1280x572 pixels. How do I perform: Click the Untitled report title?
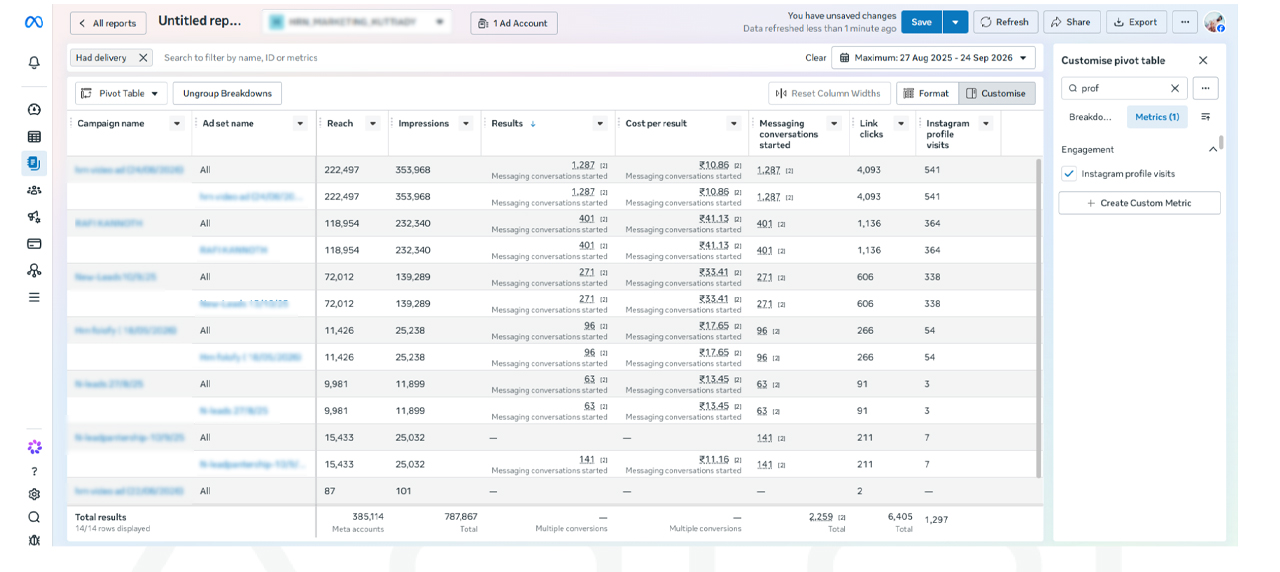pos(200,21)
